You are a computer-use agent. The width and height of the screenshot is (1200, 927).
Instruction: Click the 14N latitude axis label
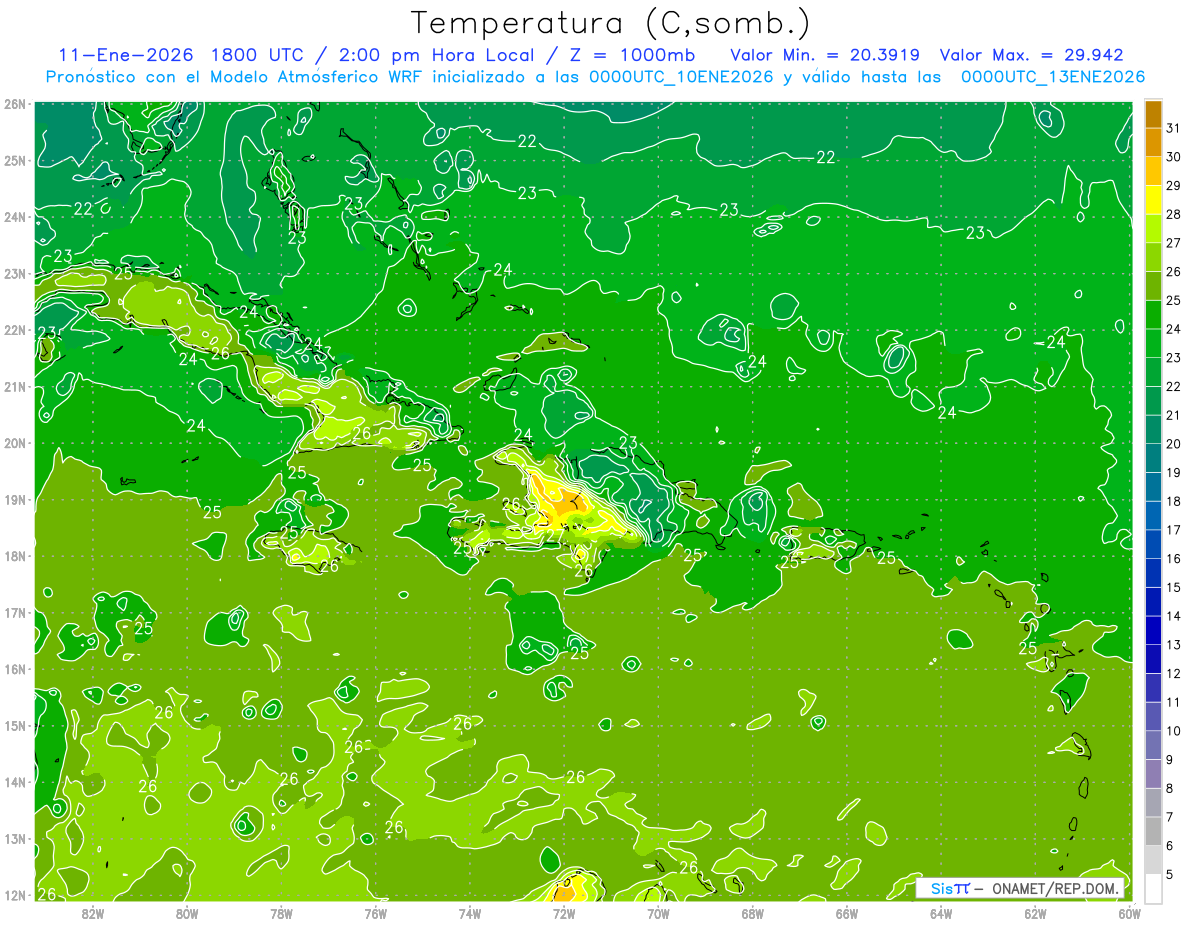point(15,782)
